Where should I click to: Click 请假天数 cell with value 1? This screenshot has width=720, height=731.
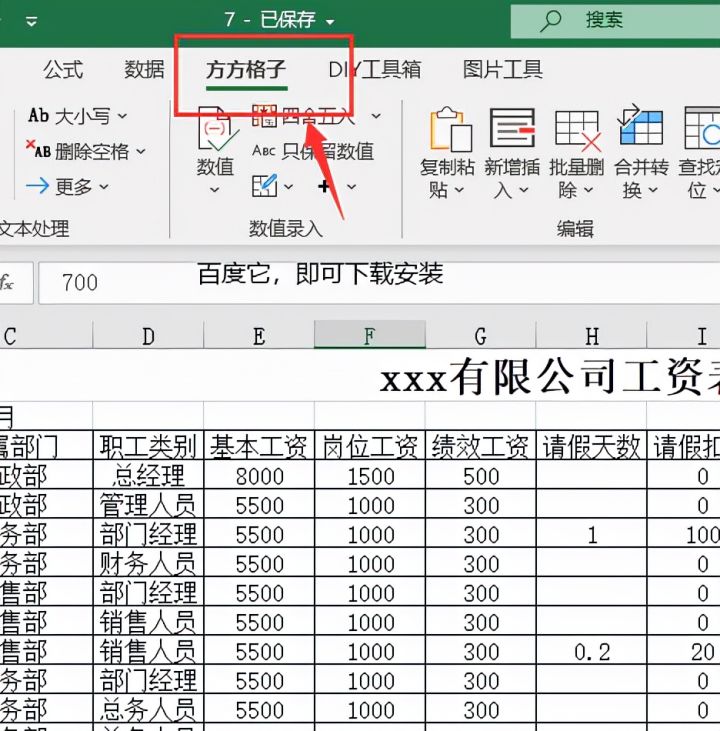click(591, 534)
